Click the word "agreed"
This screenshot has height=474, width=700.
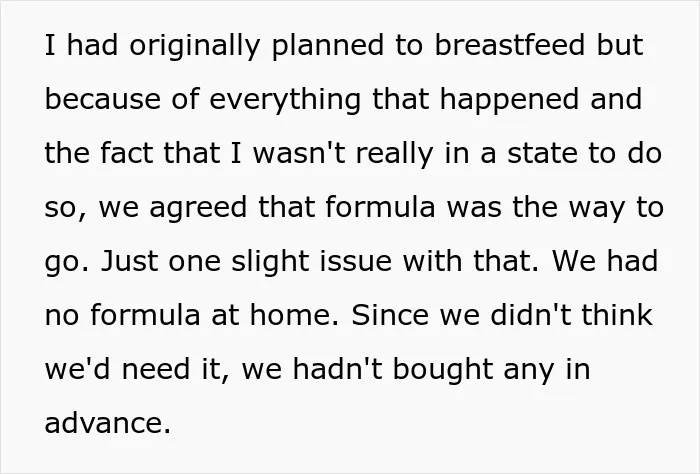pyautogui.click(x=198, y=208)
